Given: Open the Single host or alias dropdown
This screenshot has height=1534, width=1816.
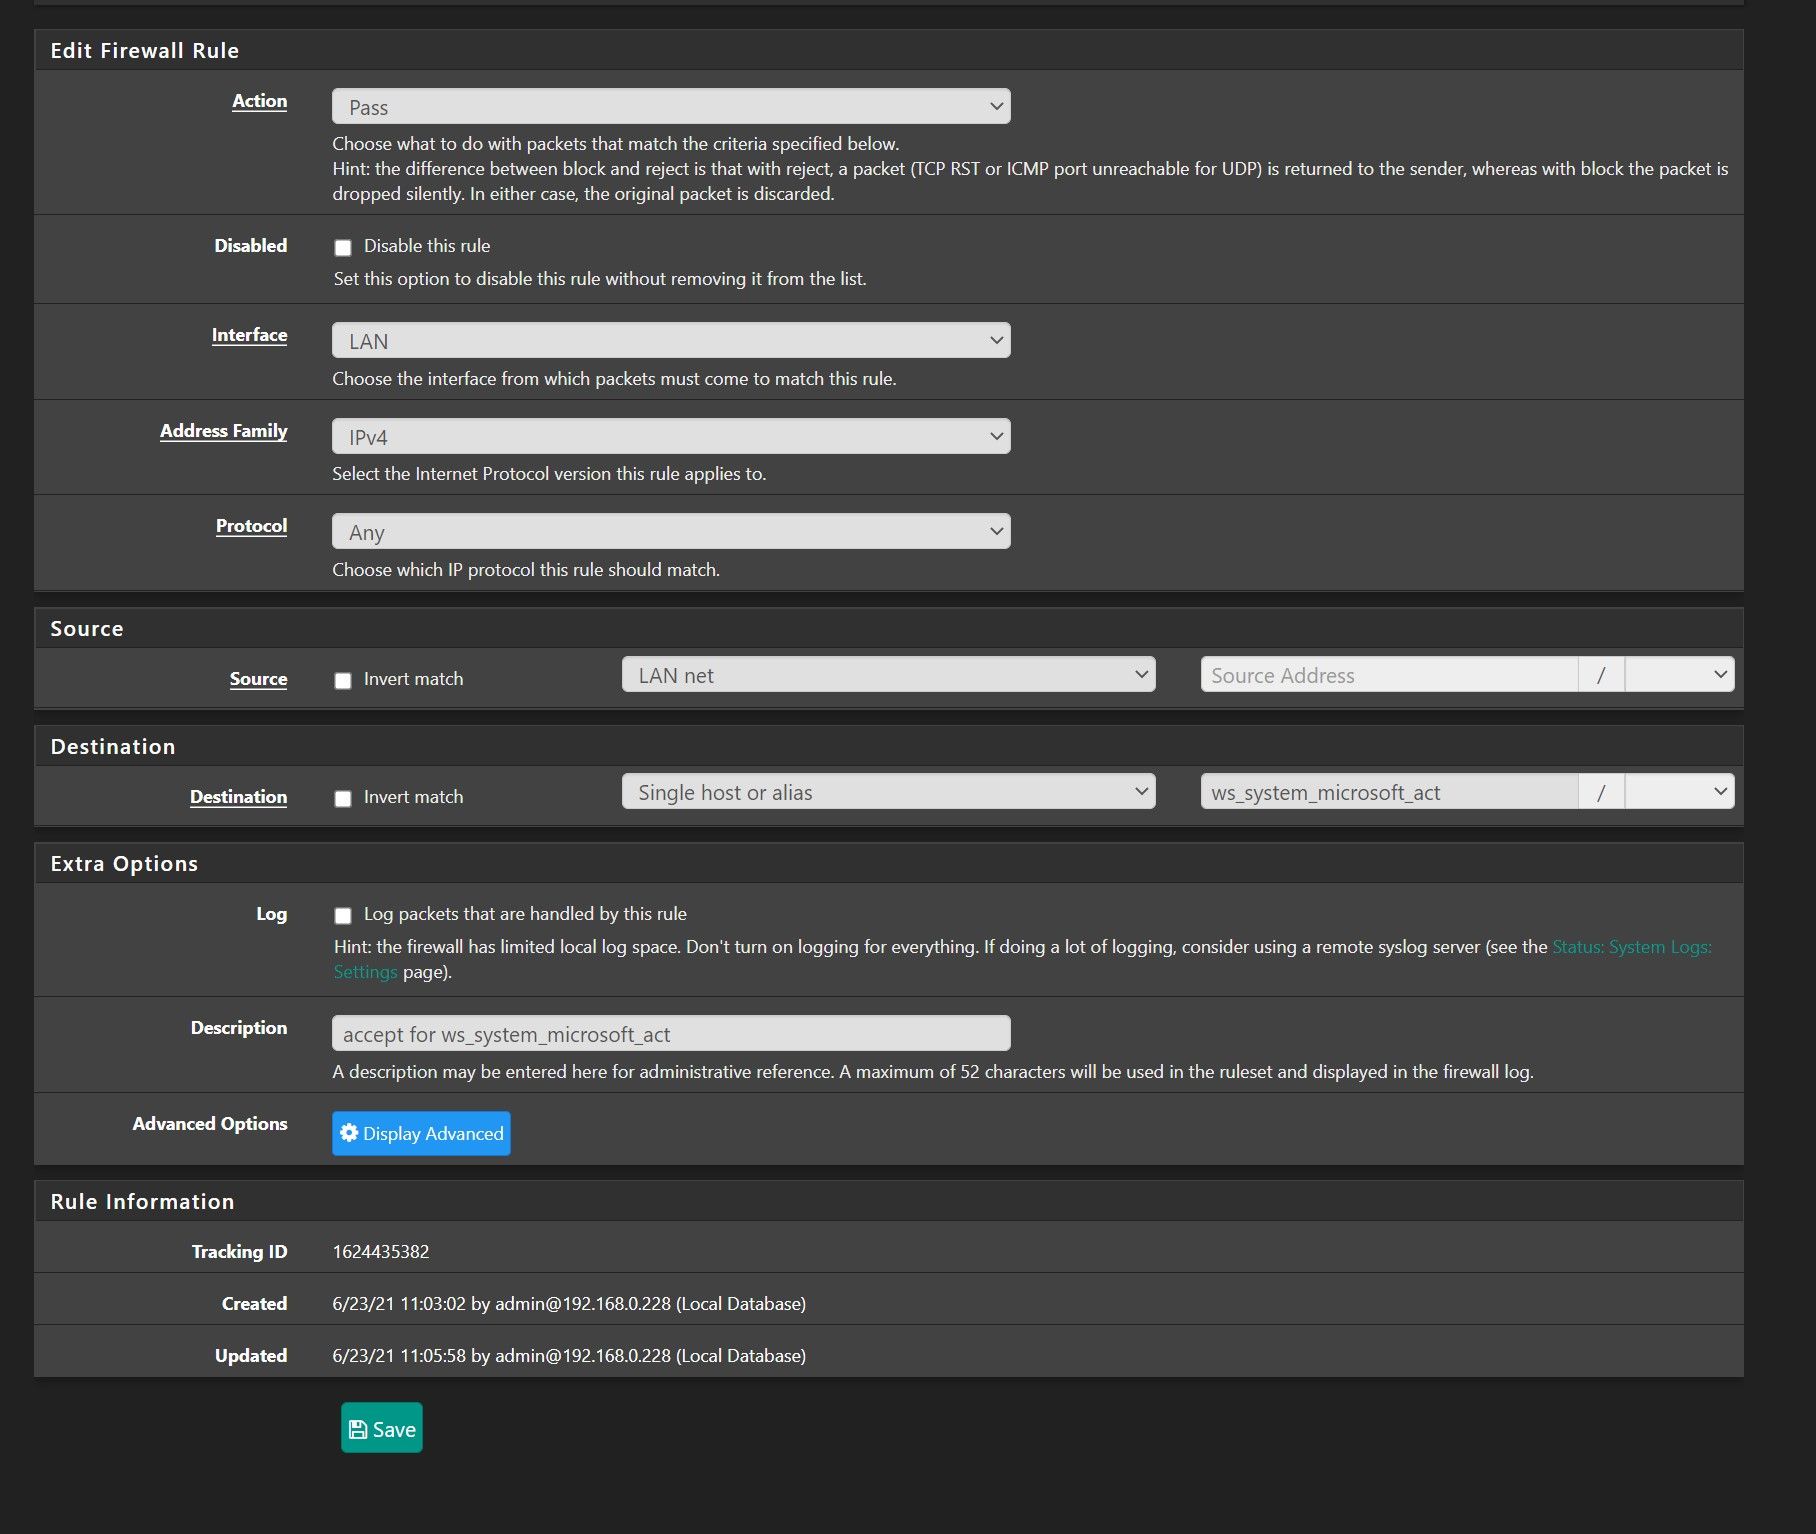Looking at the screenshot, I should (x=887, y=792).
